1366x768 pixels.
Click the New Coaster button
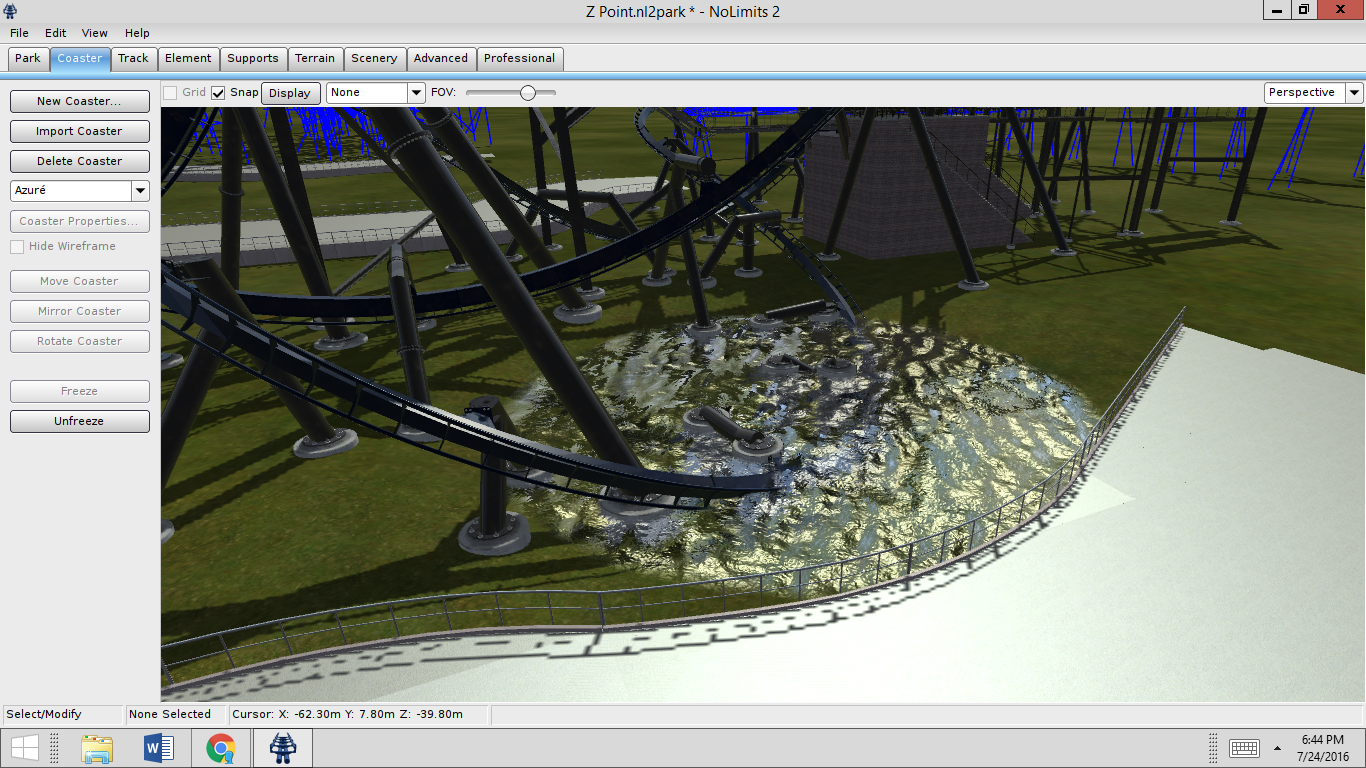click(79, 101)
